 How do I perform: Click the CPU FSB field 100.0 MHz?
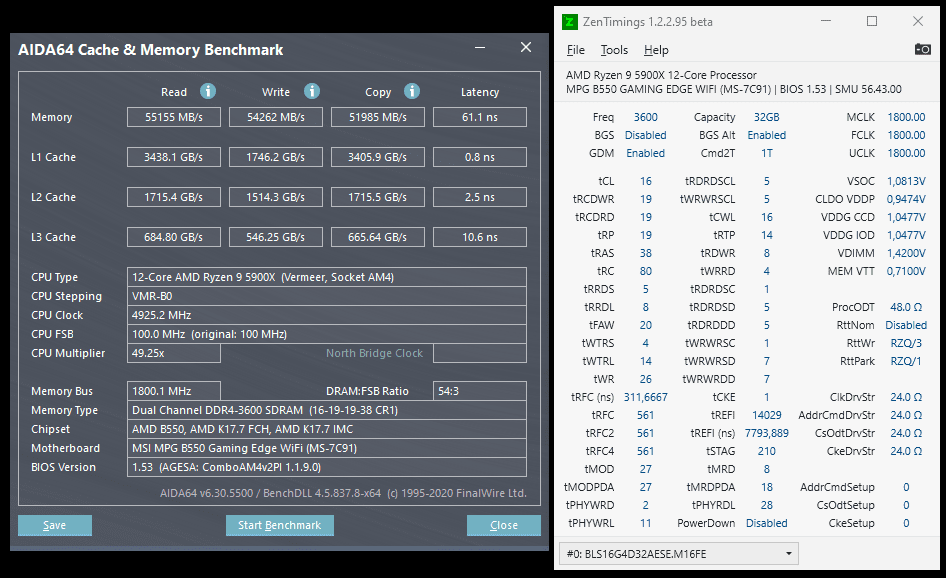[x=326, y=334]
